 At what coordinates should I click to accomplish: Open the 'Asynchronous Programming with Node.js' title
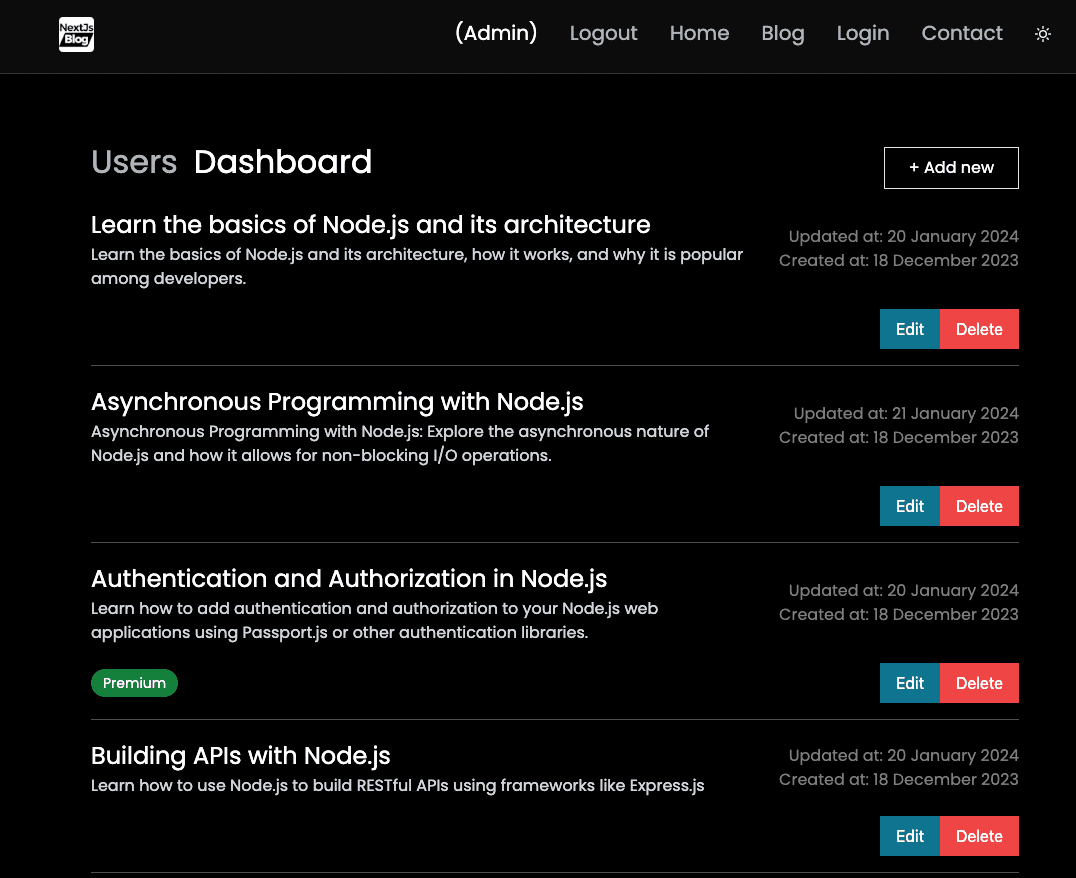pyautogui.click(x=337, y=402)
